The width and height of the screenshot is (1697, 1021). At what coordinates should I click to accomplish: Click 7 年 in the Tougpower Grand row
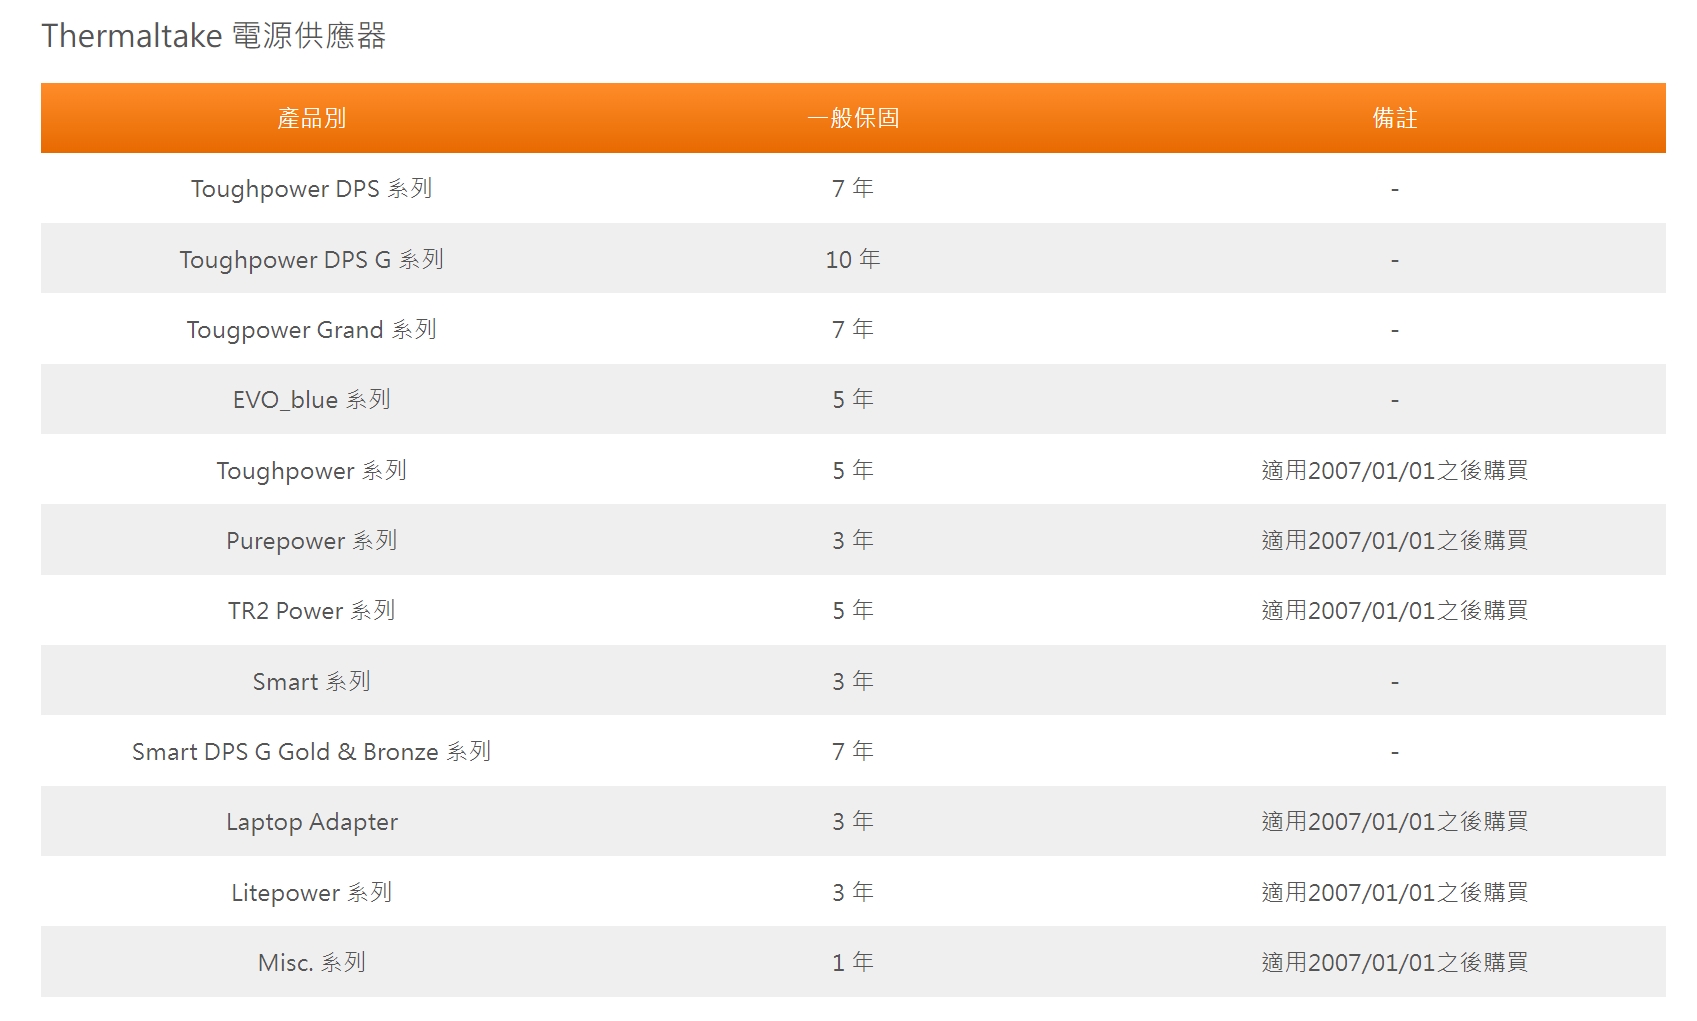[x=853, y=329]
